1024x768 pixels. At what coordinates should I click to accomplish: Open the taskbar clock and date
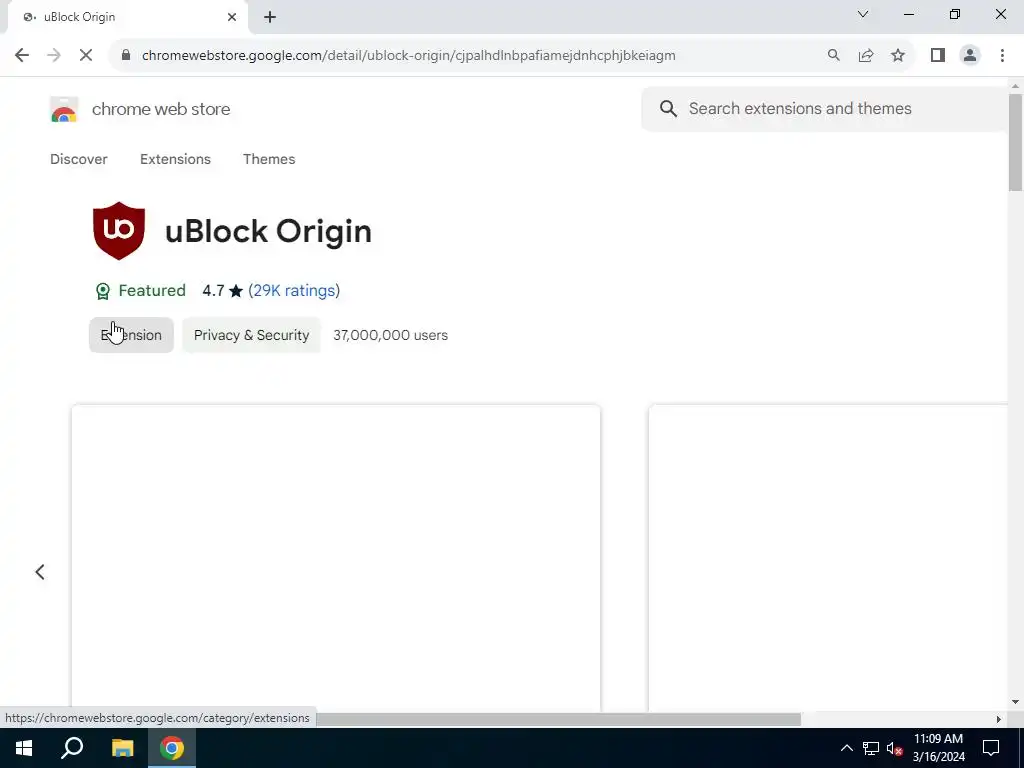tap(938, 748)
